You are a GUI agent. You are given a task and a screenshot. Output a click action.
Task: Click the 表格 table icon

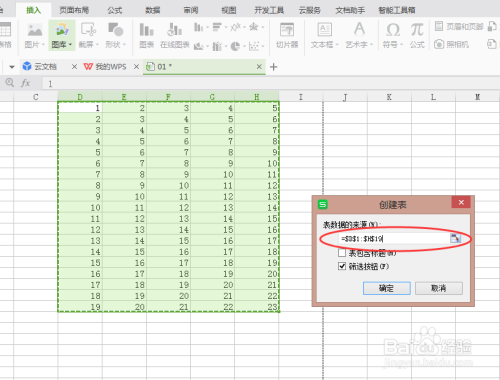tap(5, 29)
